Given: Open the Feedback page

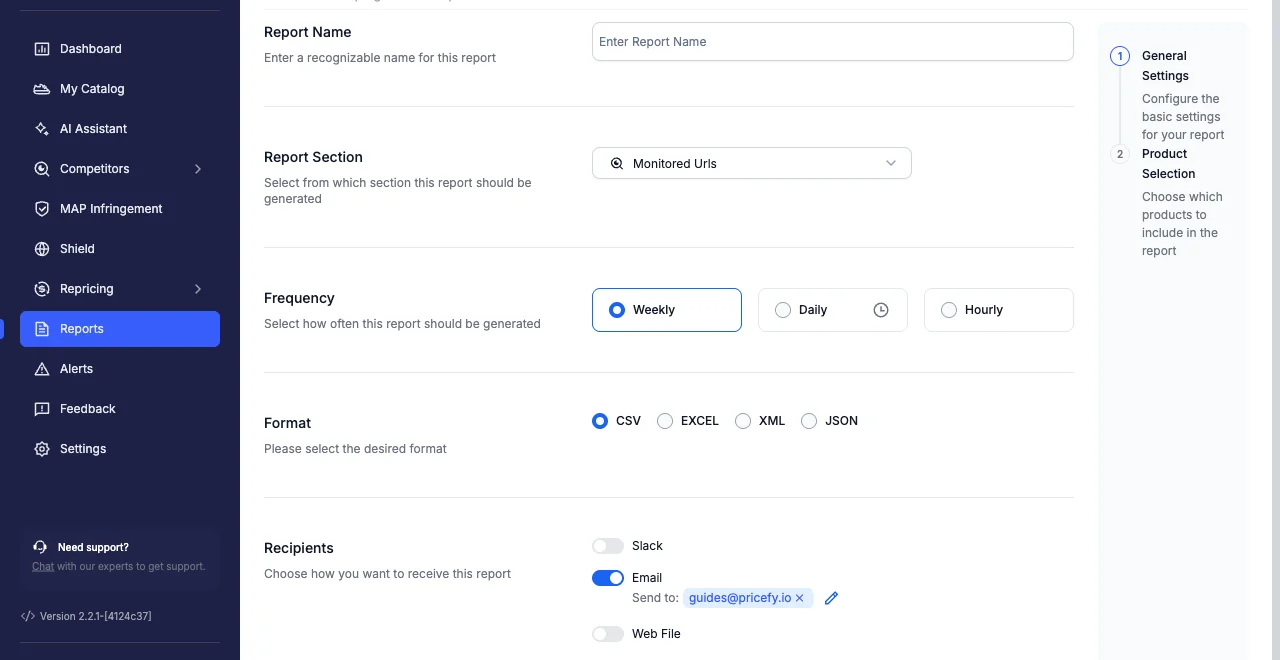Looking at the screenshot, I should [120, 409].
